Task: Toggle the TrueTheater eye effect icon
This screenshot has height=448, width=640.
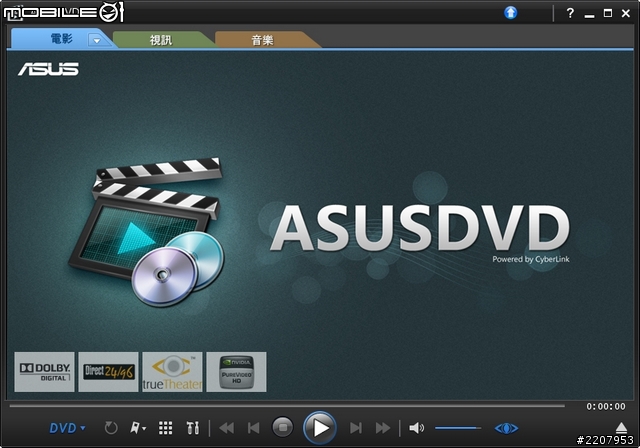Action: pyautogui.click(x=506, y=428)
